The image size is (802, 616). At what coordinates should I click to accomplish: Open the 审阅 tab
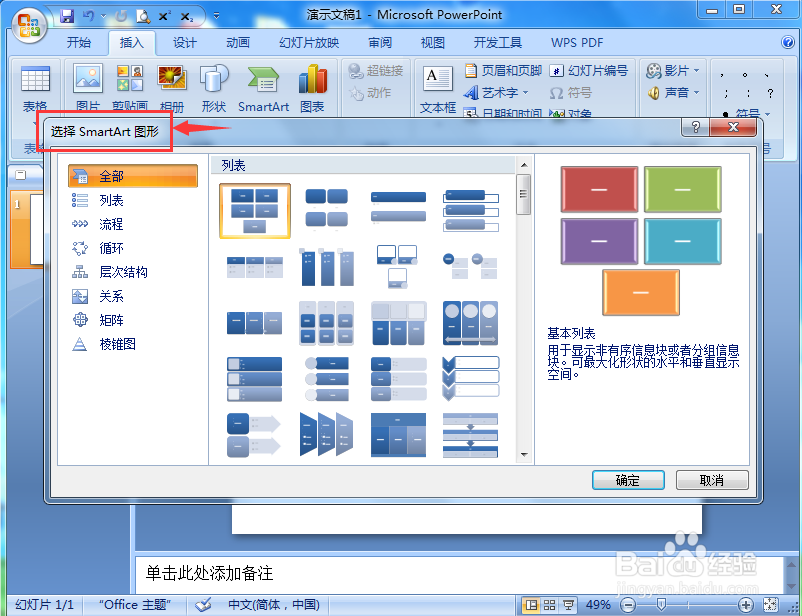pos(380,43)
